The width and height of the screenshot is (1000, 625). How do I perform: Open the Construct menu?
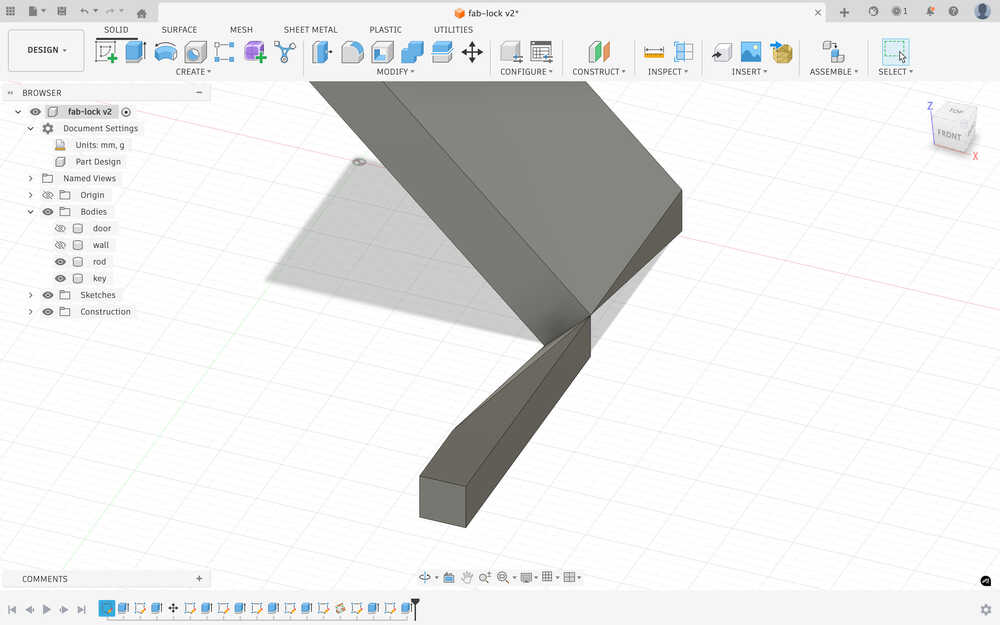coord(598,72)
